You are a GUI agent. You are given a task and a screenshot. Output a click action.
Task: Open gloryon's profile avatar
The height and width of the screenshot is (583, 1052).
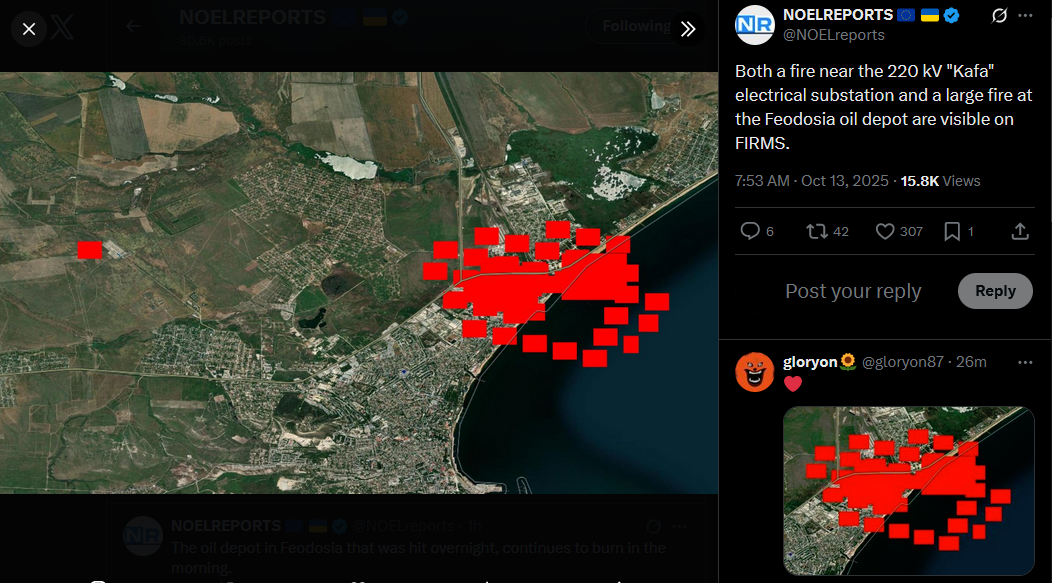[x=755, y=372]
